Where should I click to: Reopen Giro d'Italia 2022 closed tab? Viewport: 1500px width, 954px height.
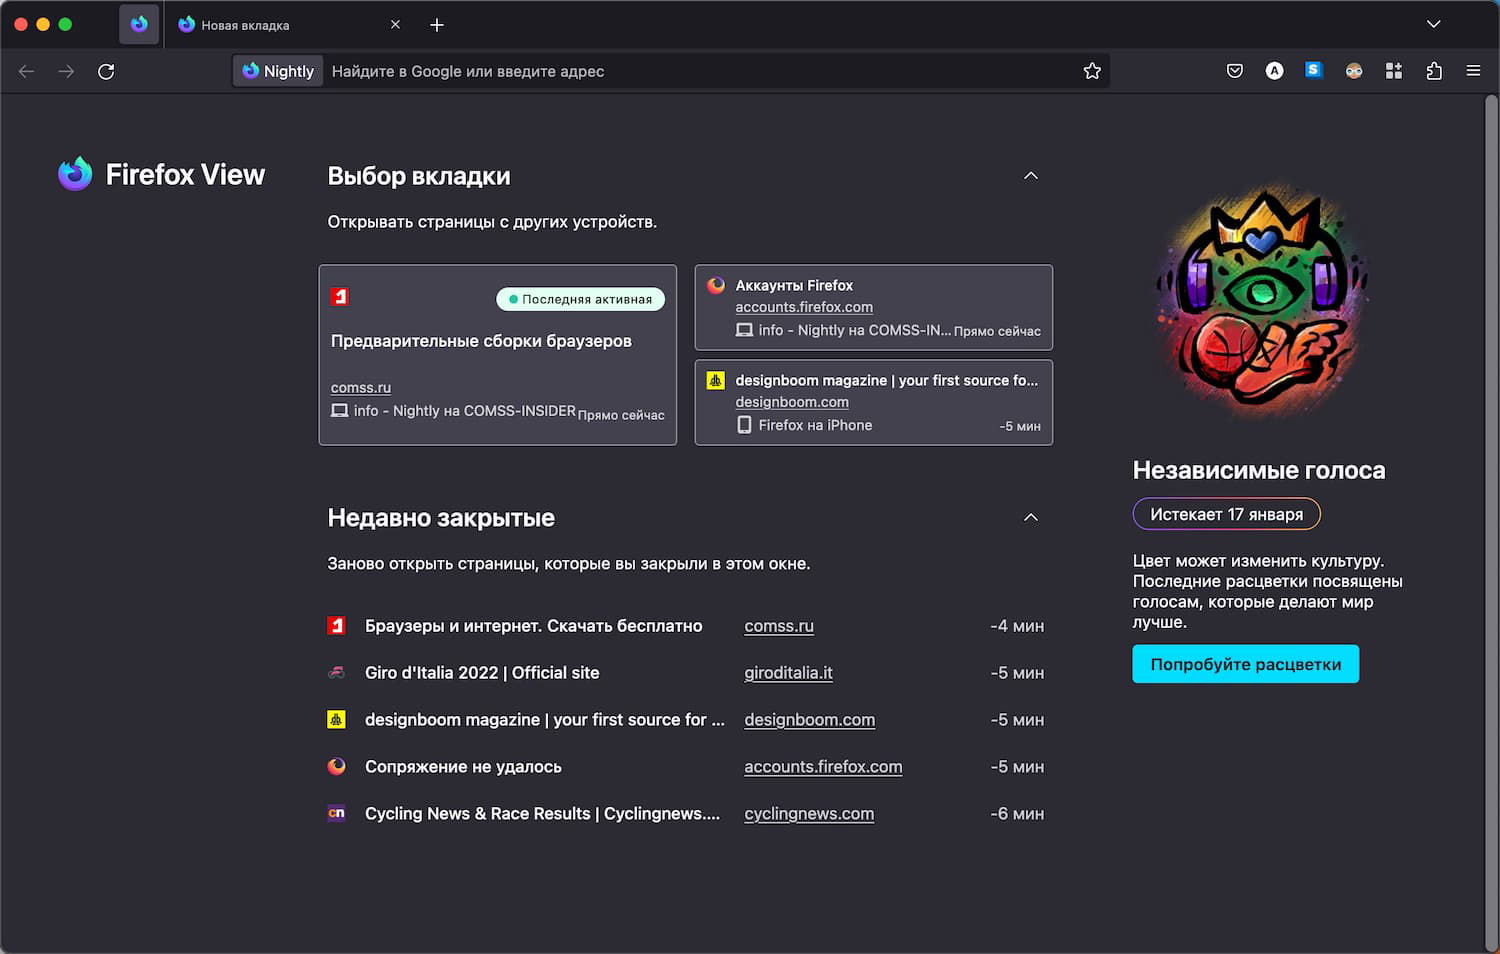tap(686, 673)
